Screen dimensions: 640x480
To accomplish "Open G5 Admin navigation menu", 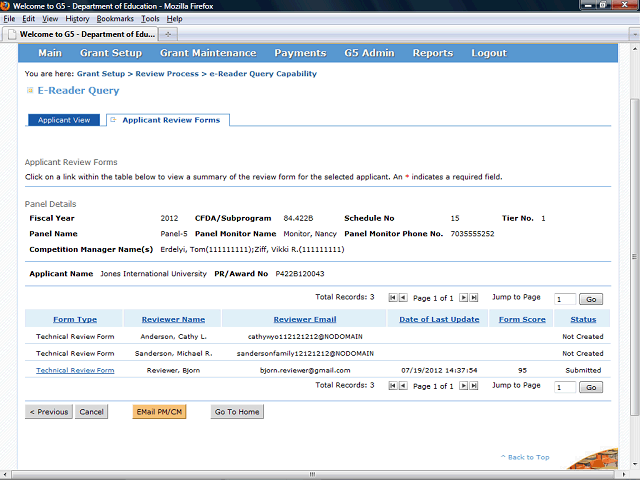I will [x=369, y=53].
